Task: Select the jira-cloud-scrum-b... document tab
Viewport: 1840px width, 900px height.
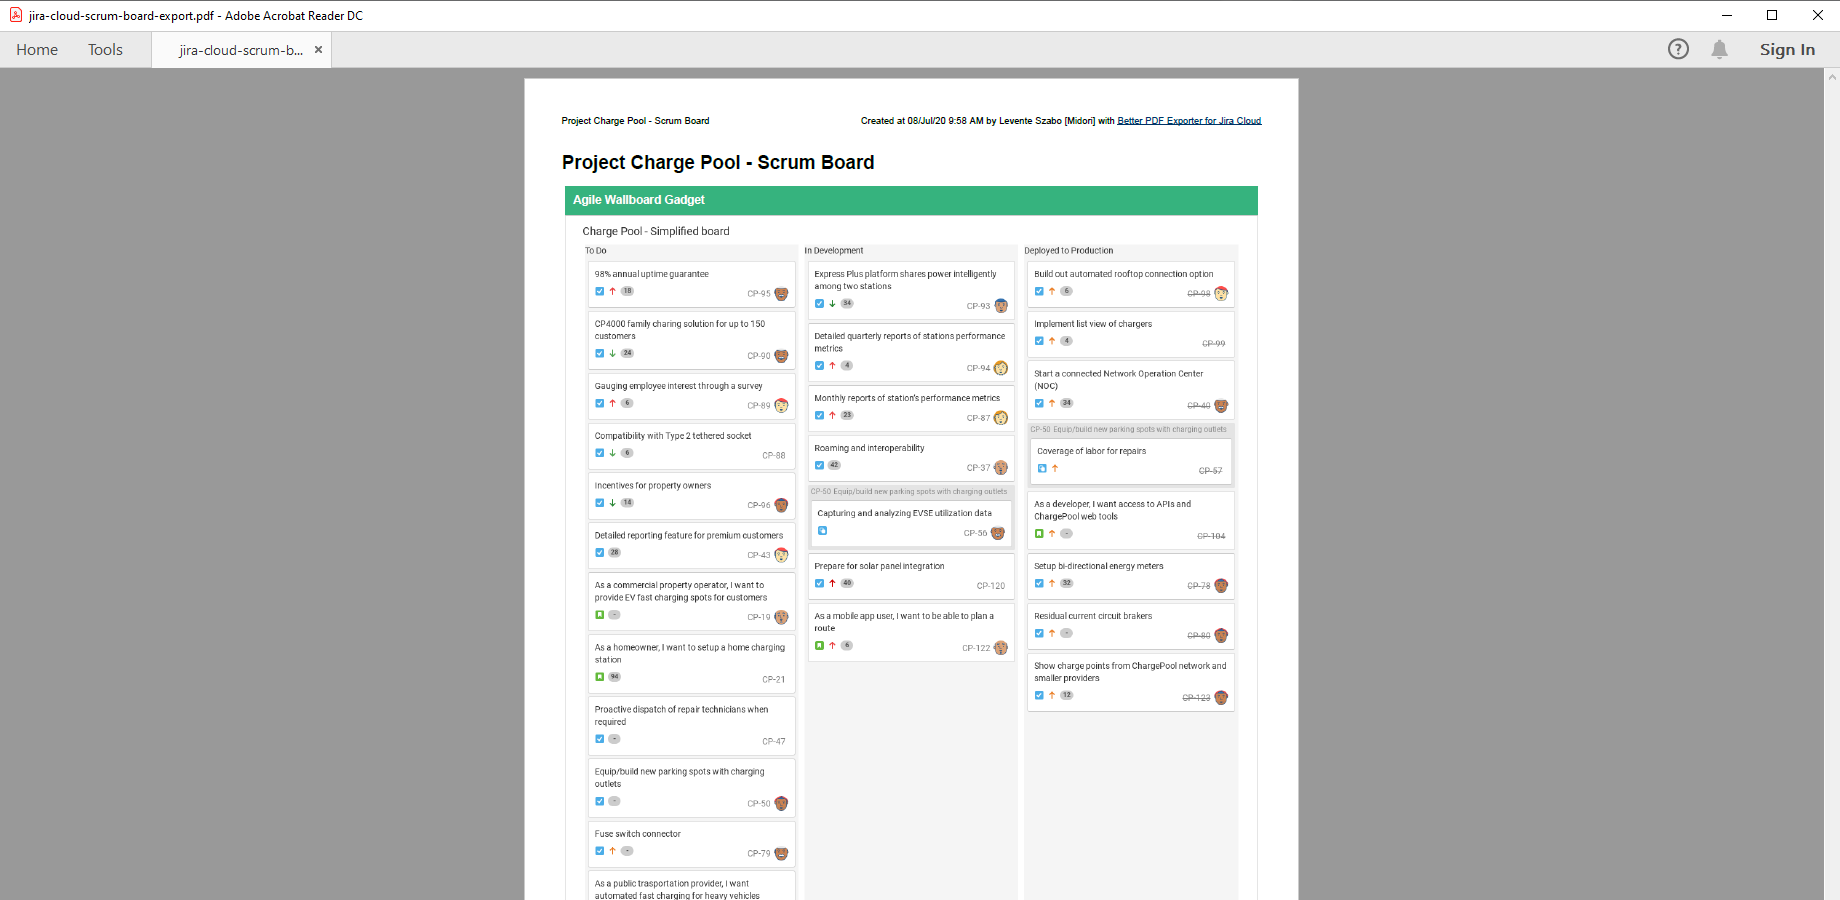Action: click(x=241, y=50)
